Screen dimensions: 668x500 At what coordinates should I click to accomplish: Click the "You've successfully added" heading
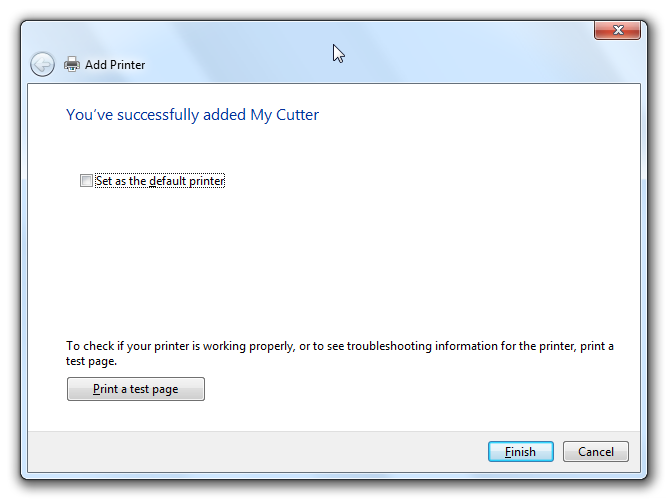point(155,115)
